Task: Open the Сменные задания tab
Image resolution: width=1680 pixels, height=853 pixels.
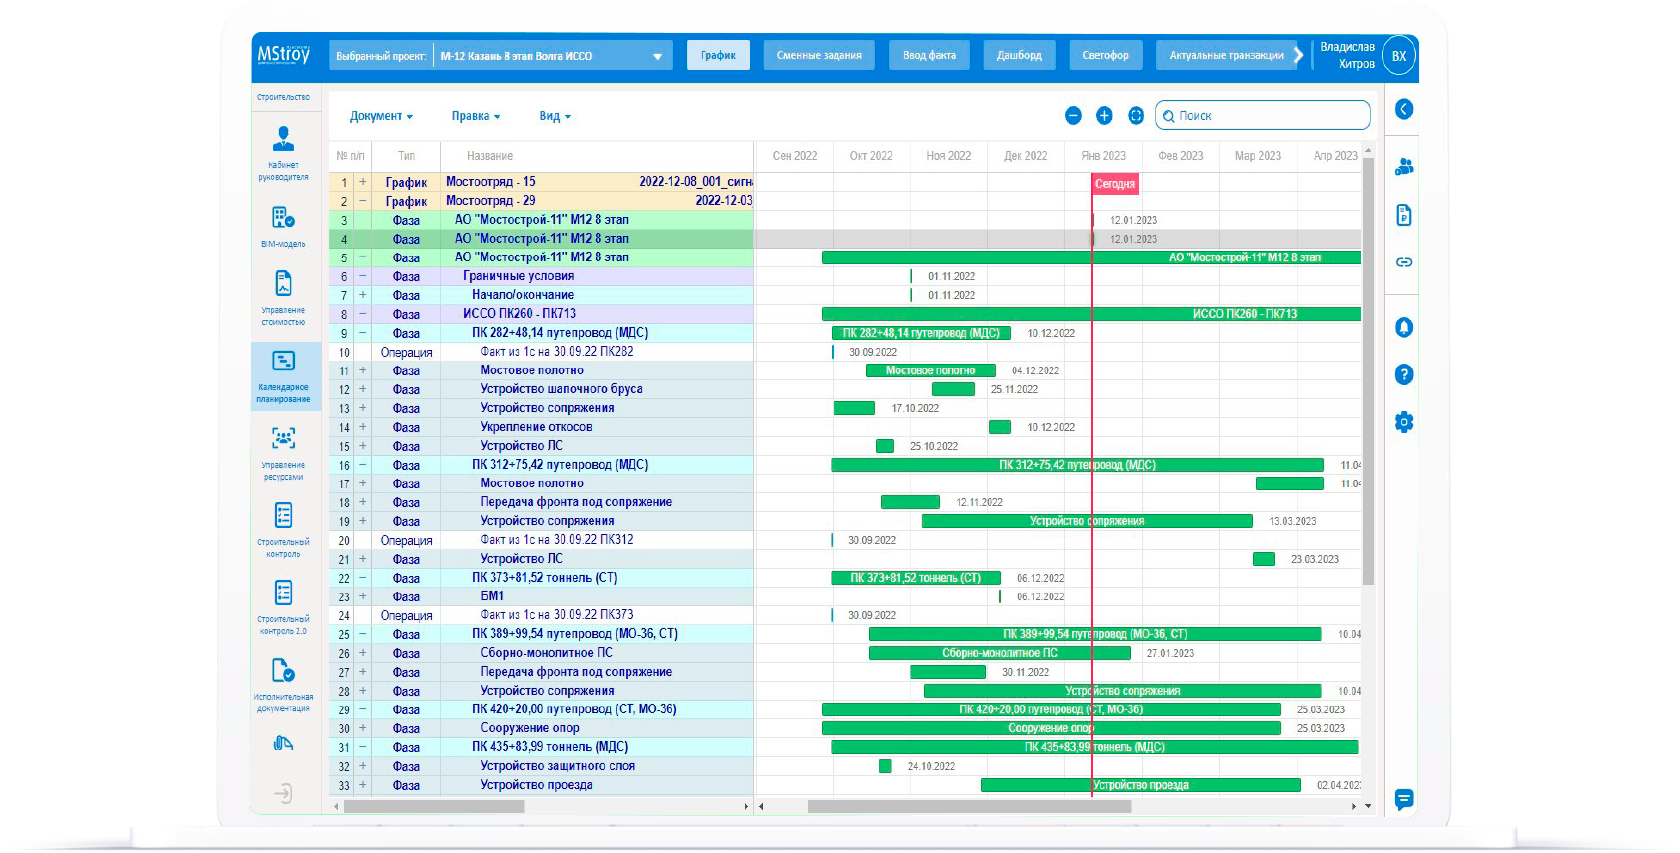Action: (x=819, y=55)
